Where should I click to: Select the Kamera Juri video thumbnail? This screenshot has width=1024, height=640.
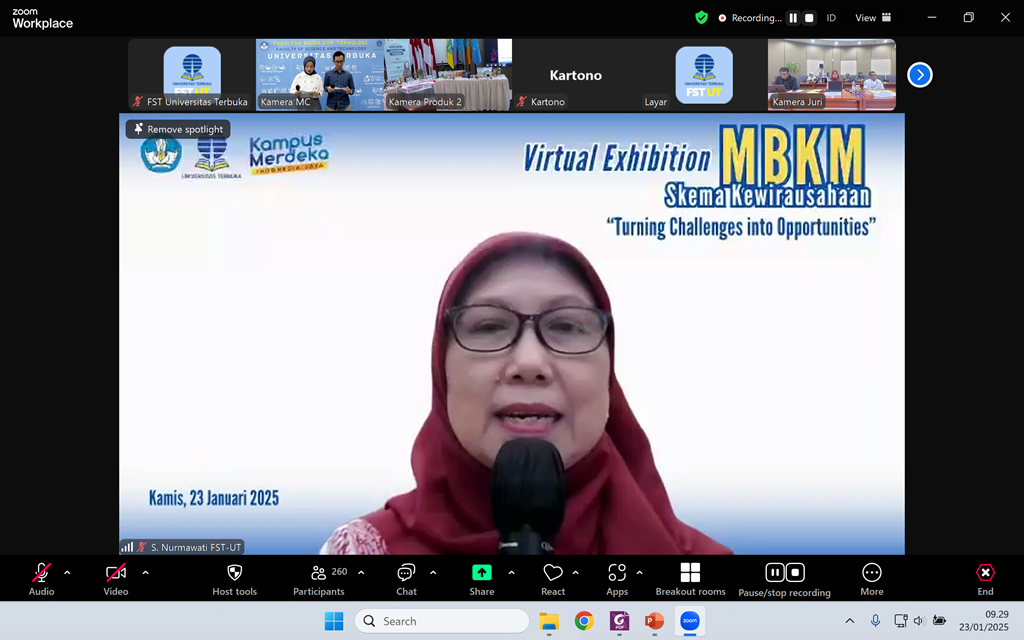(831, 75)
